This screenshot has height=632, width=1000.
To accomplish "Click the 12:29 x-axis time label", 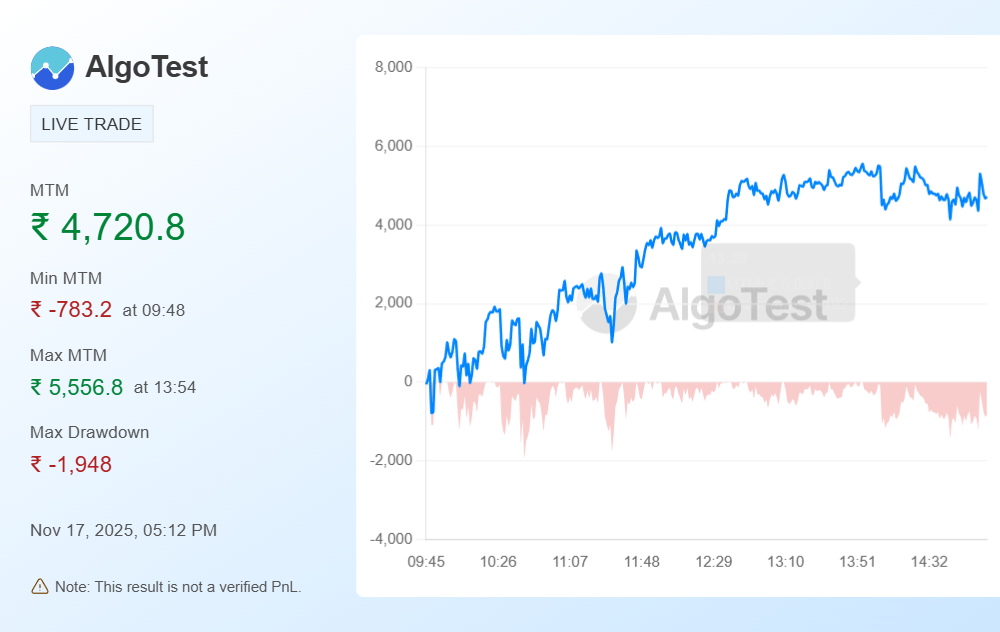I will pos(713,562).
